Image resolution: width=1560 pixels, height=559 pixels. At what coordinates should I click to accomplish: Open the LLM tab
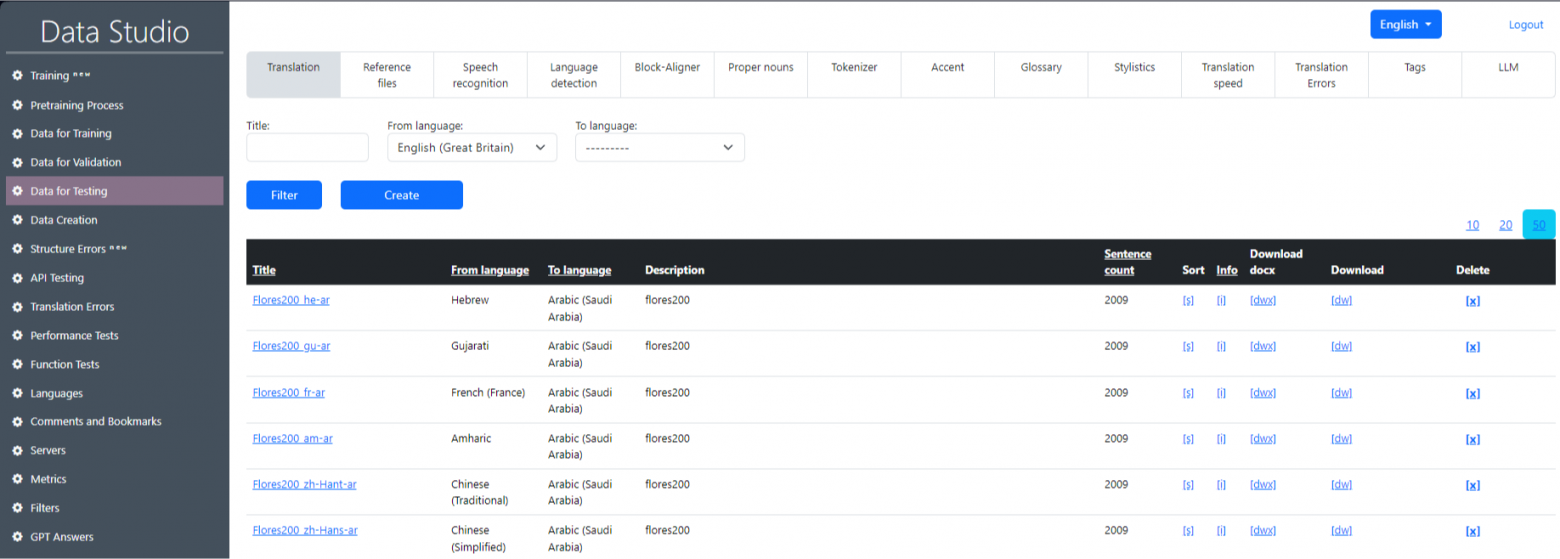coord(1509,75)
